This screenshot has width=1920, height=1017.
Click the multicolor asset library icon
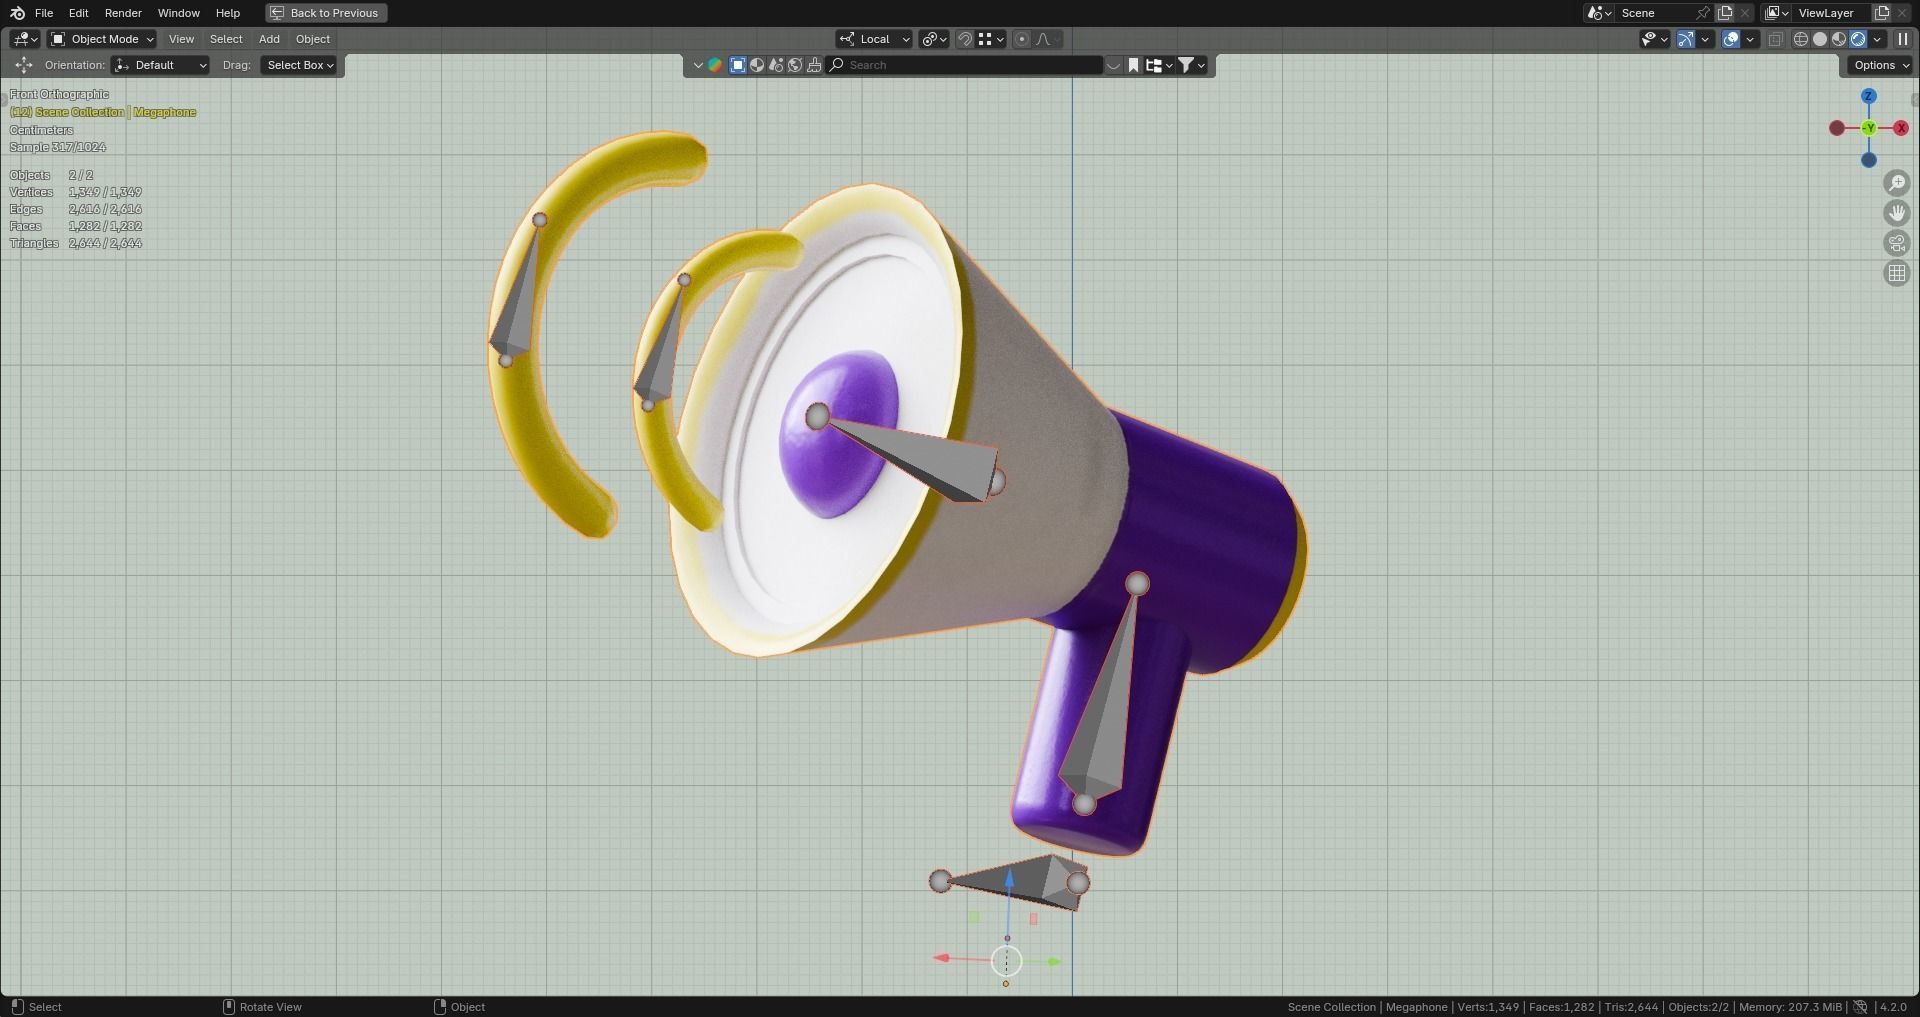[x=715, y=65]
